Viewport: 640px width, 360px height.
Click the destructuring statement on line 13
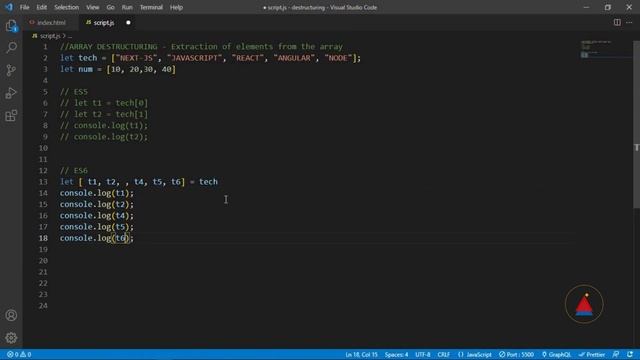(139, 182)
